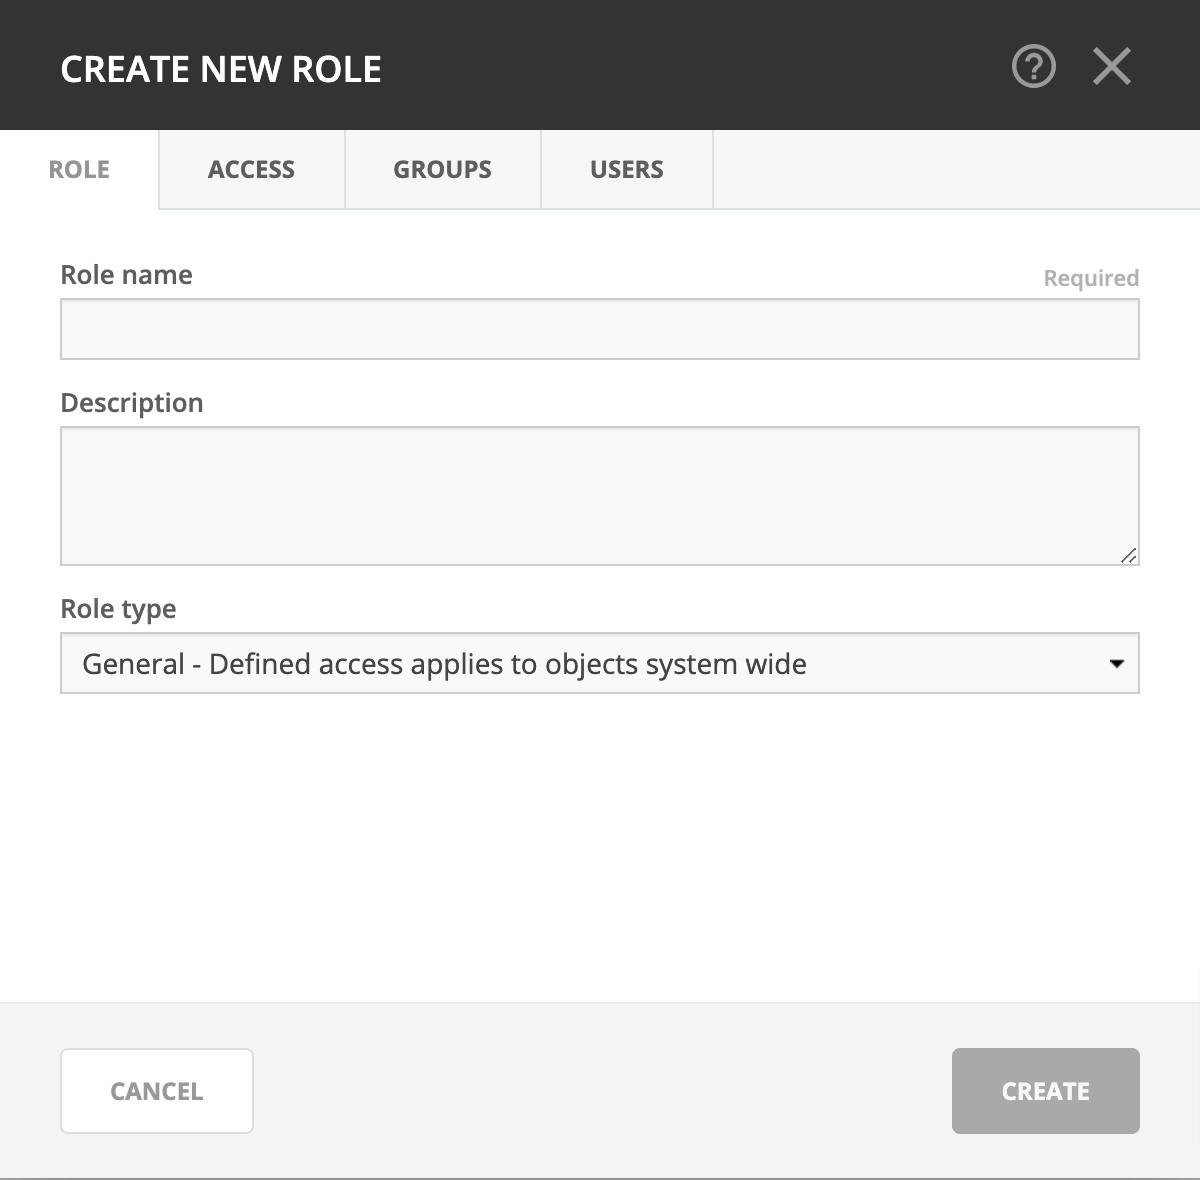
Task: Go to the Users tab
Action: click(626, 169)
